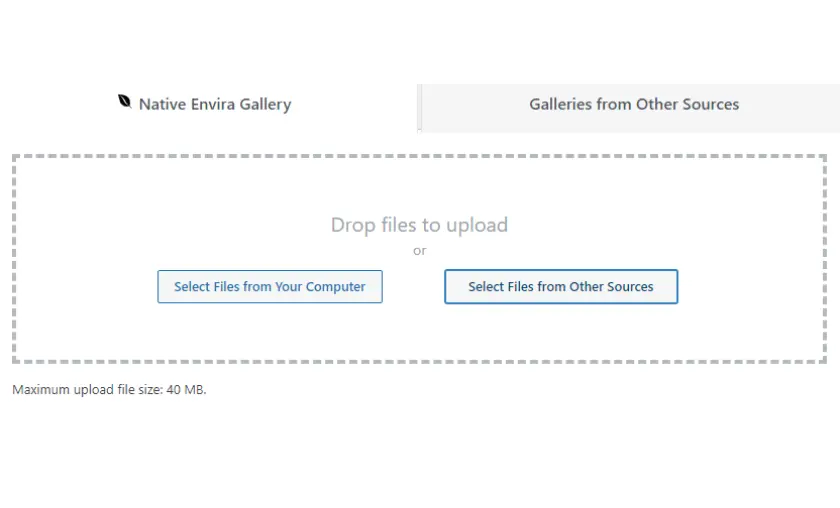Click the 'Drop files to upload' heading
This screenshot has height=508, width=840.
pyautogui.click(x=419, y=225)
